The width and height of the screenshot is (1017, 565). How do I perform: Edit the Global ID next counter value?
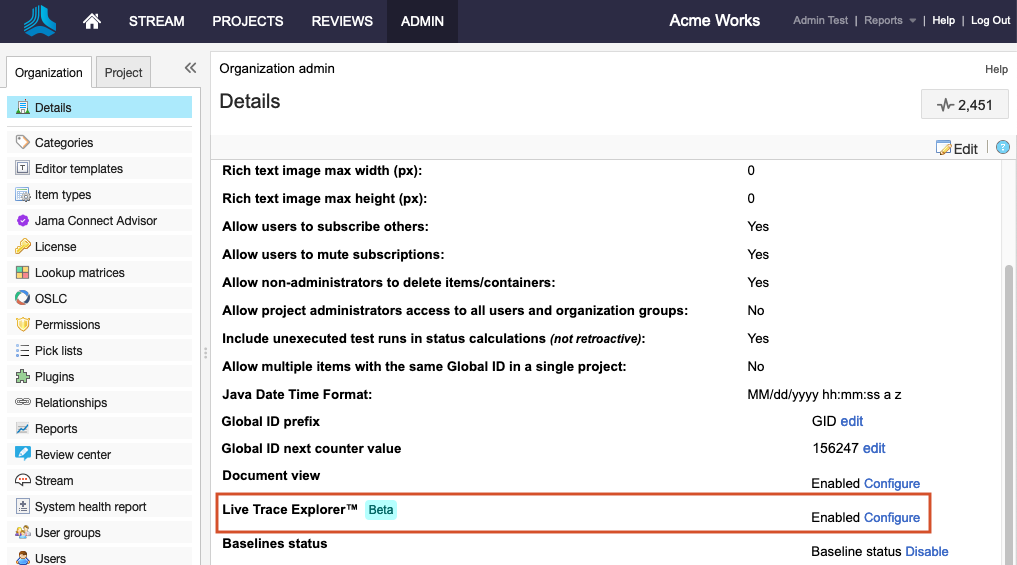874,448
